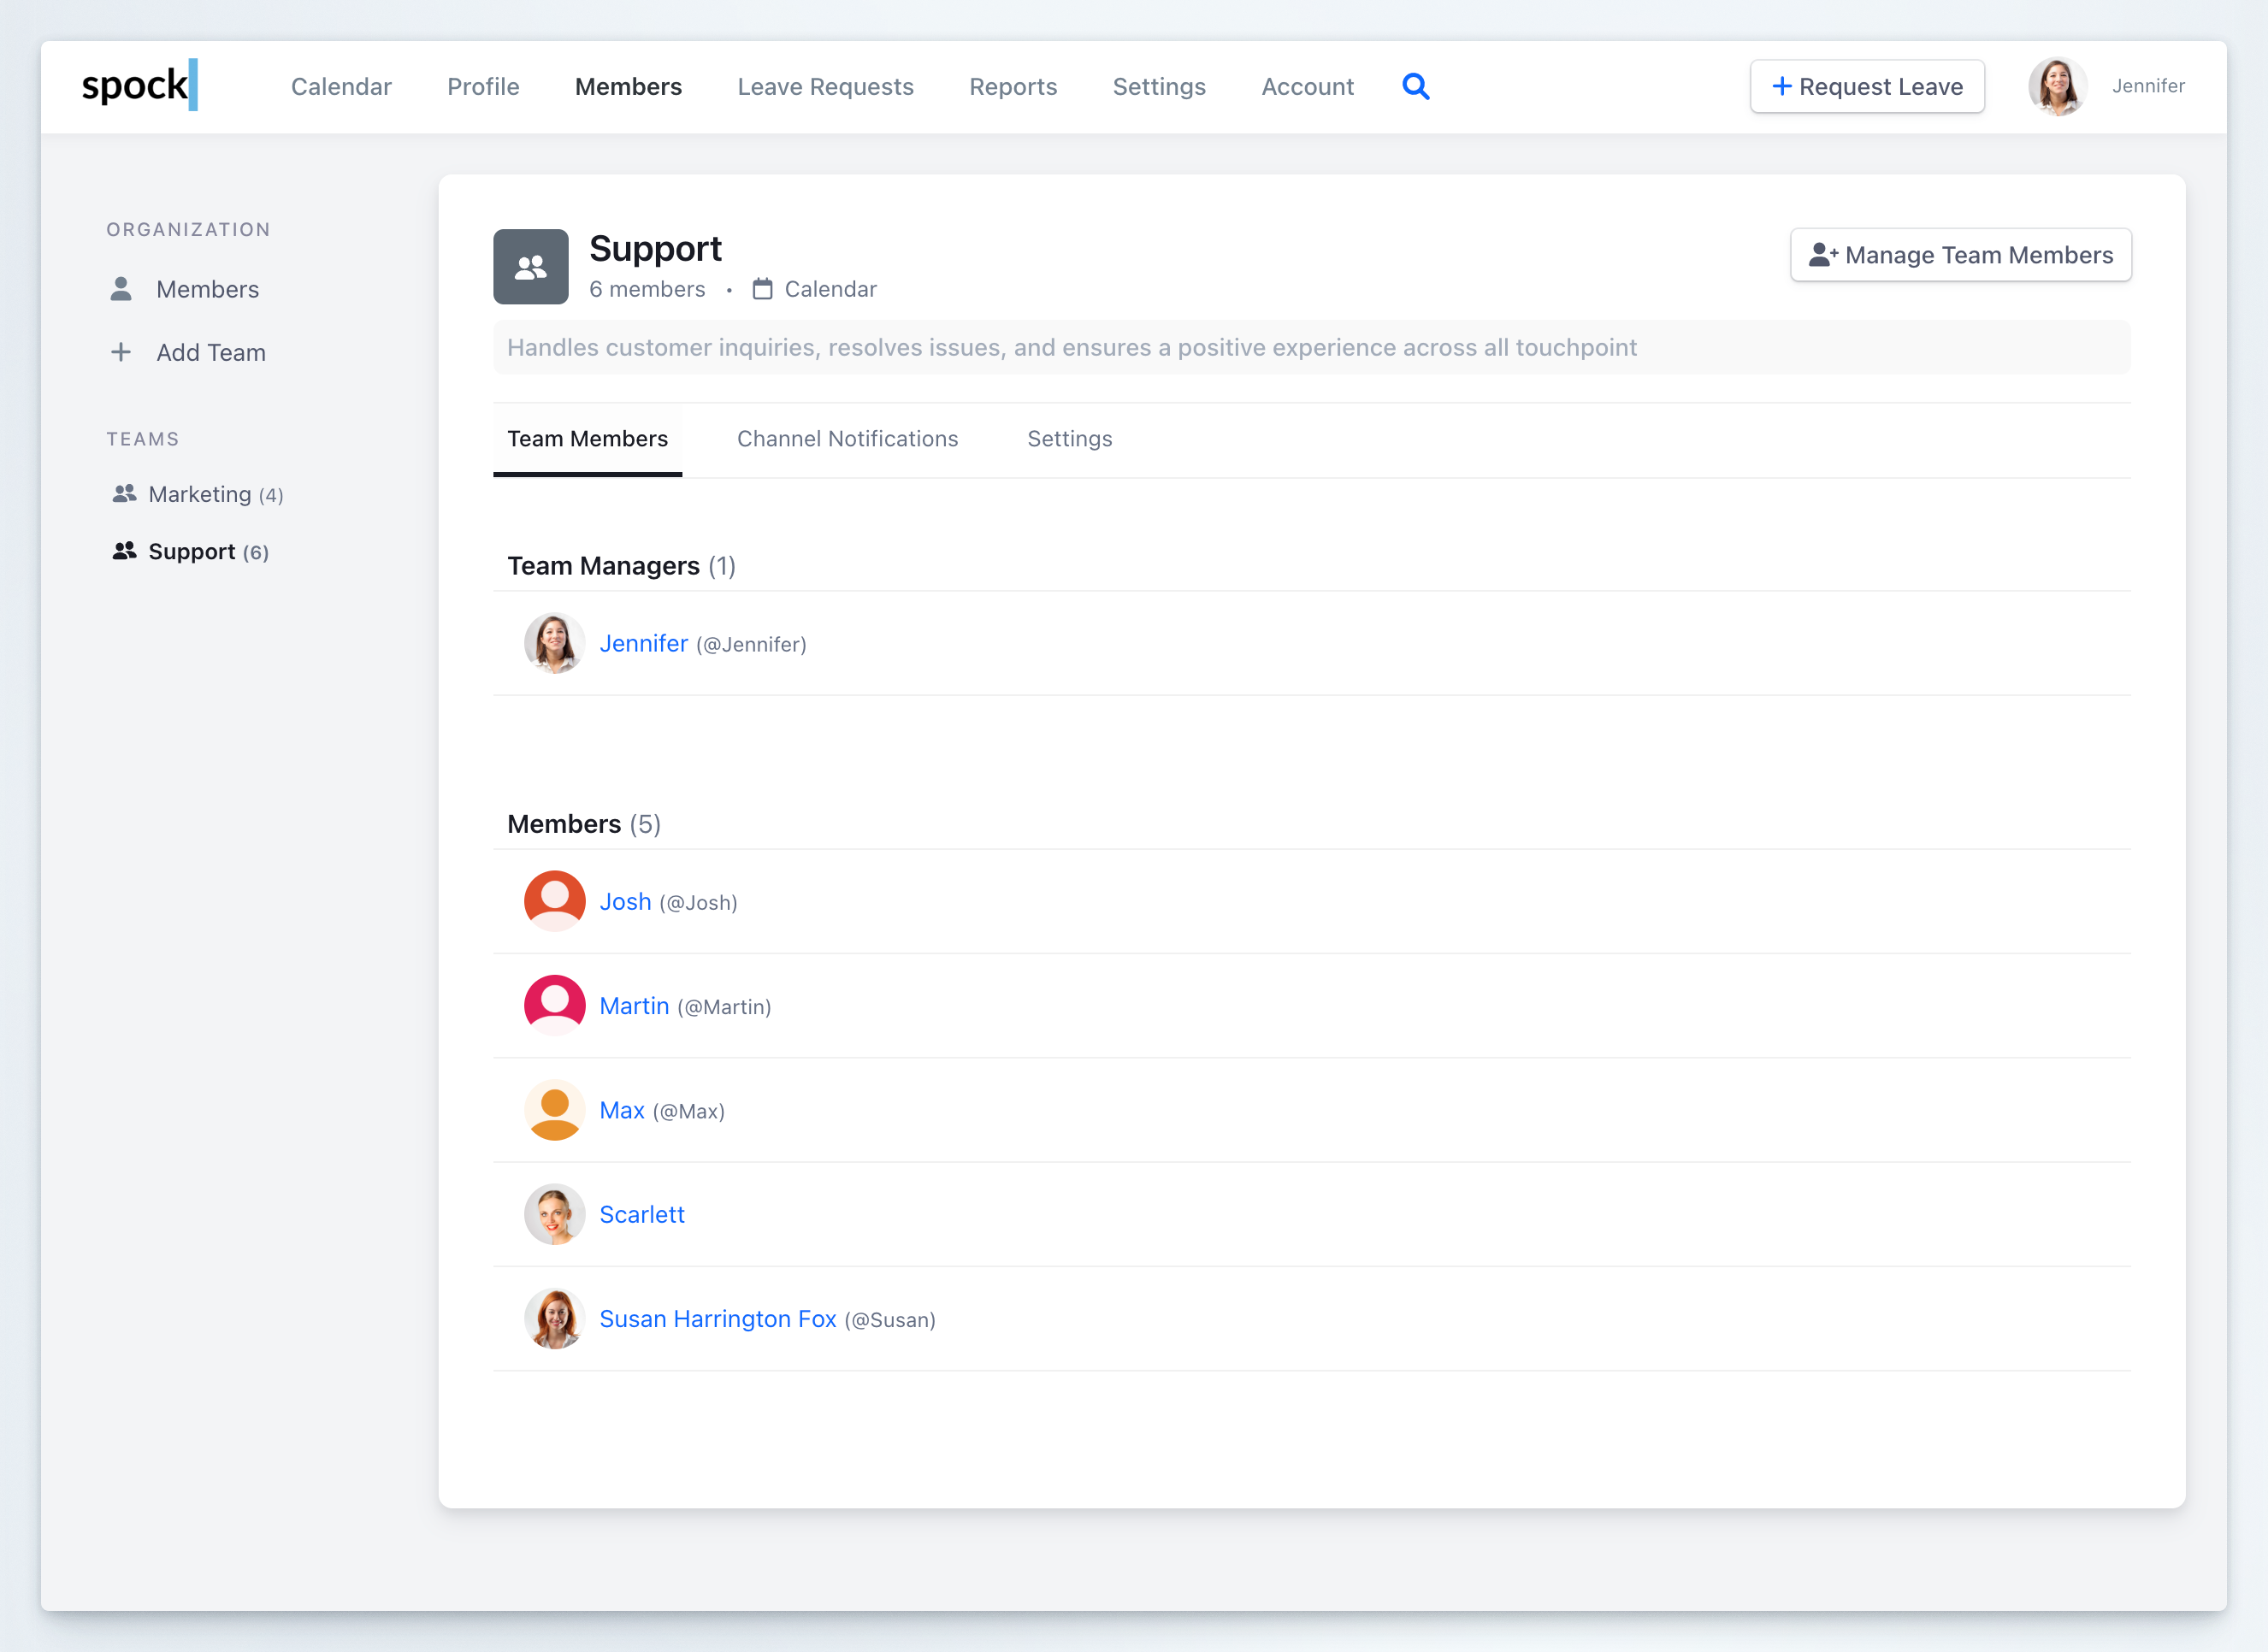Click the plus icon next to Add Team

tap(121, 352)
